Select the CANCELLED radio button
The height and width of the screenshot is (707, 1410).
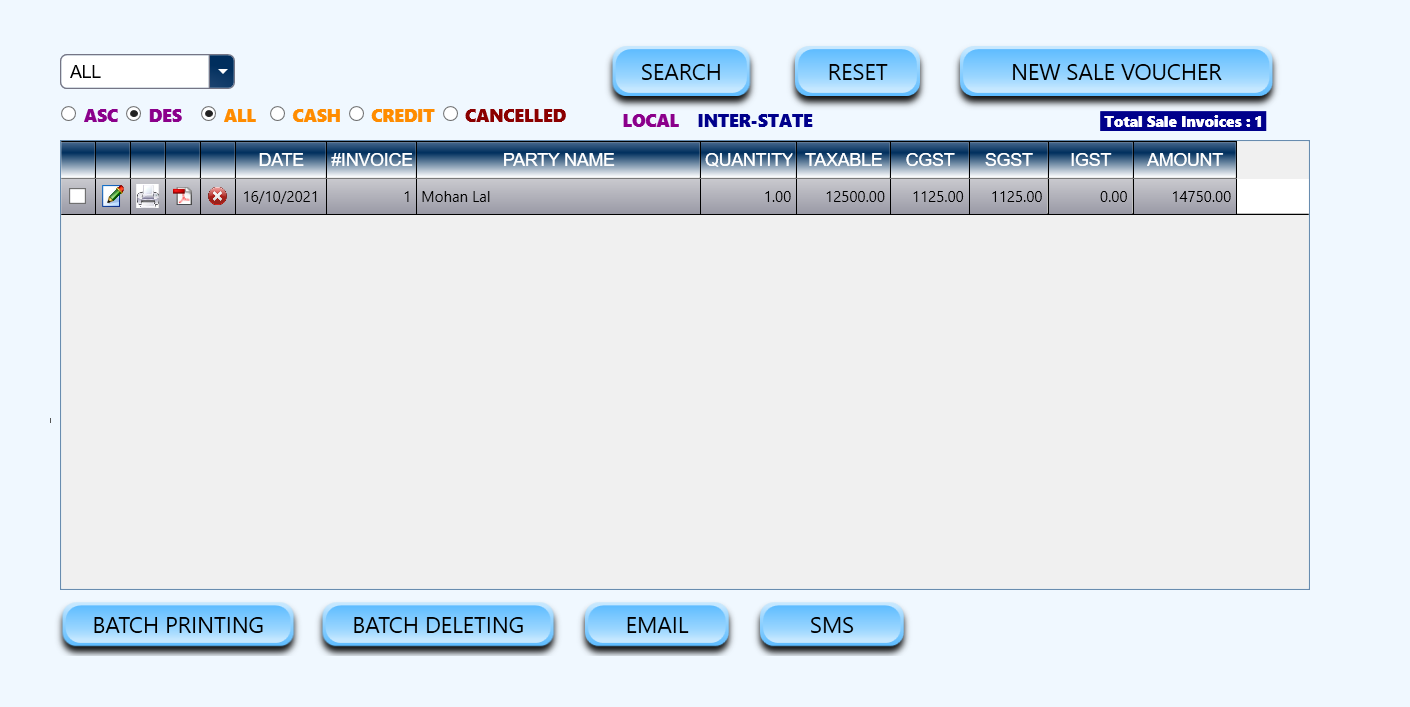click(x=450, y=114)
